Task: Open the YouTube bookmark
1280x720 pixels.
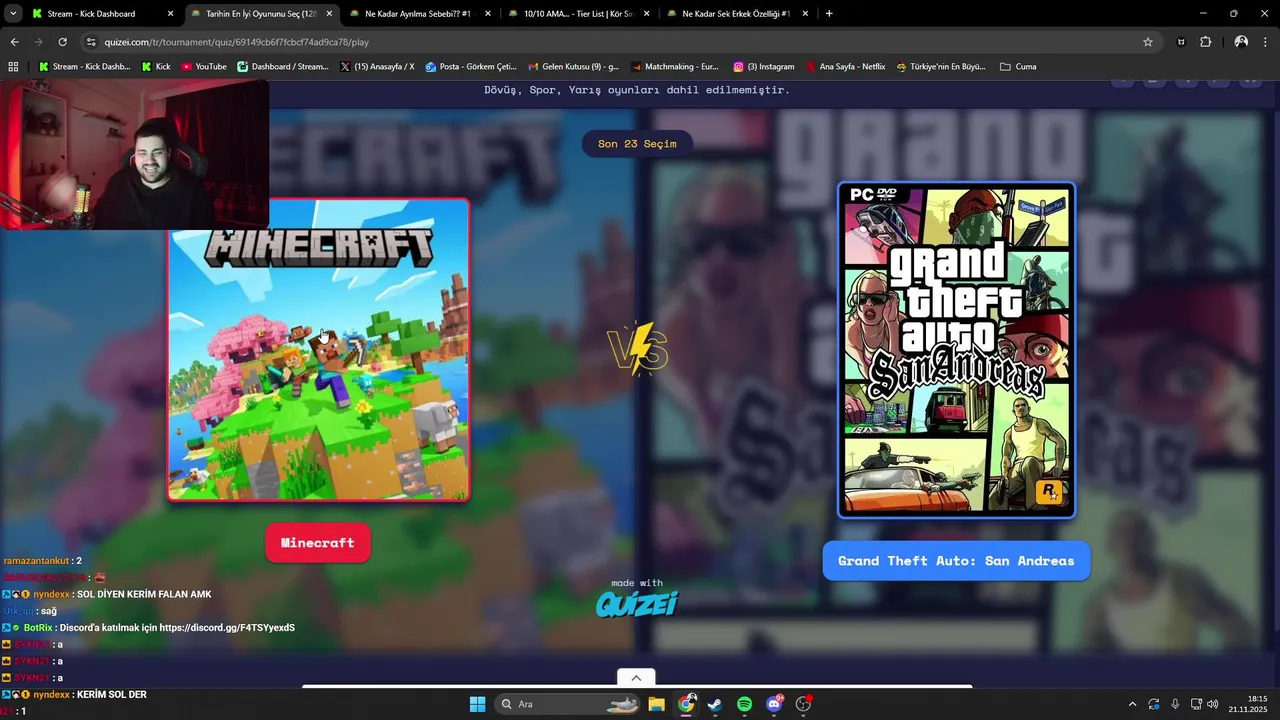Action: tap(204, 67)
